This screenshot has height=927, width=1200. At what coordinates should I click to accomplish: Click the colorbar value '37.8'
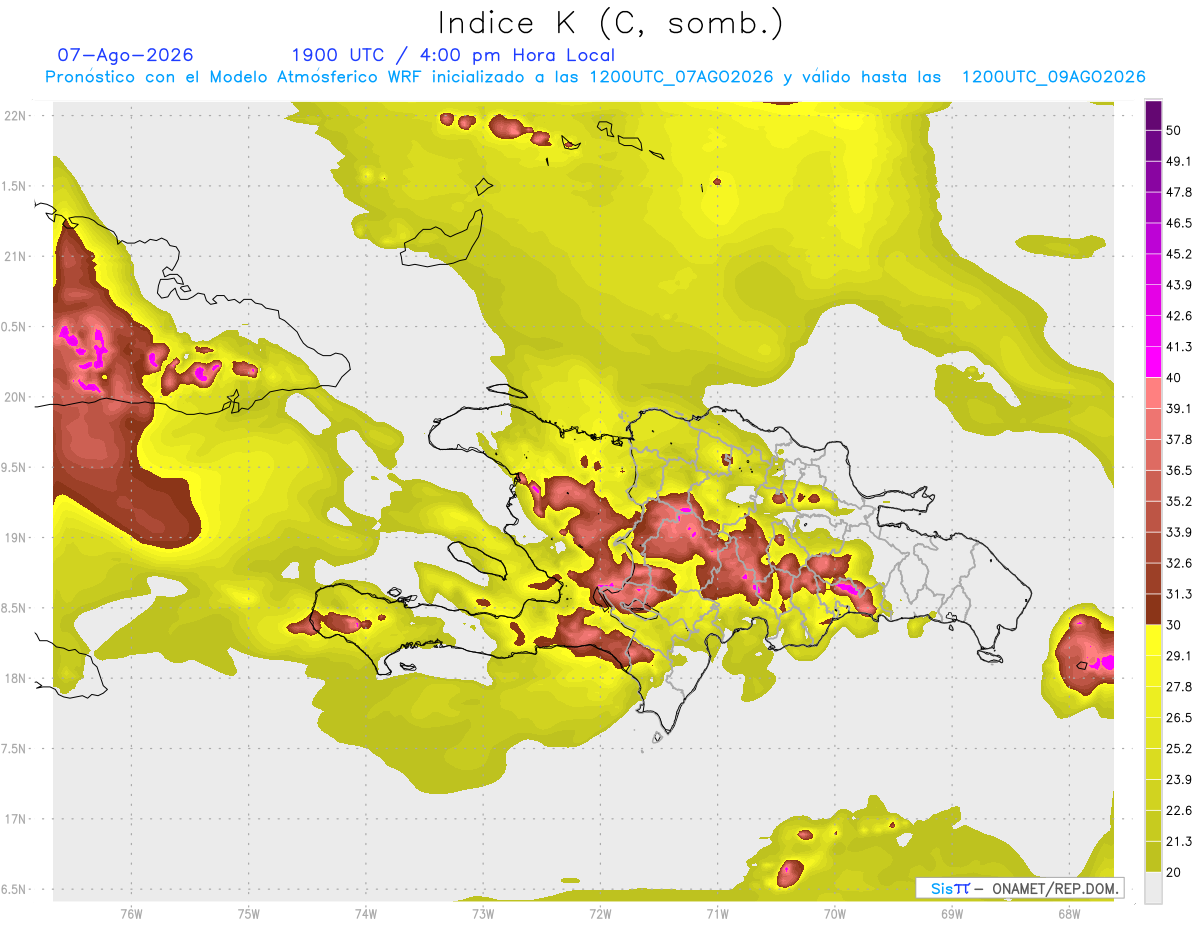pos(1179,439)
